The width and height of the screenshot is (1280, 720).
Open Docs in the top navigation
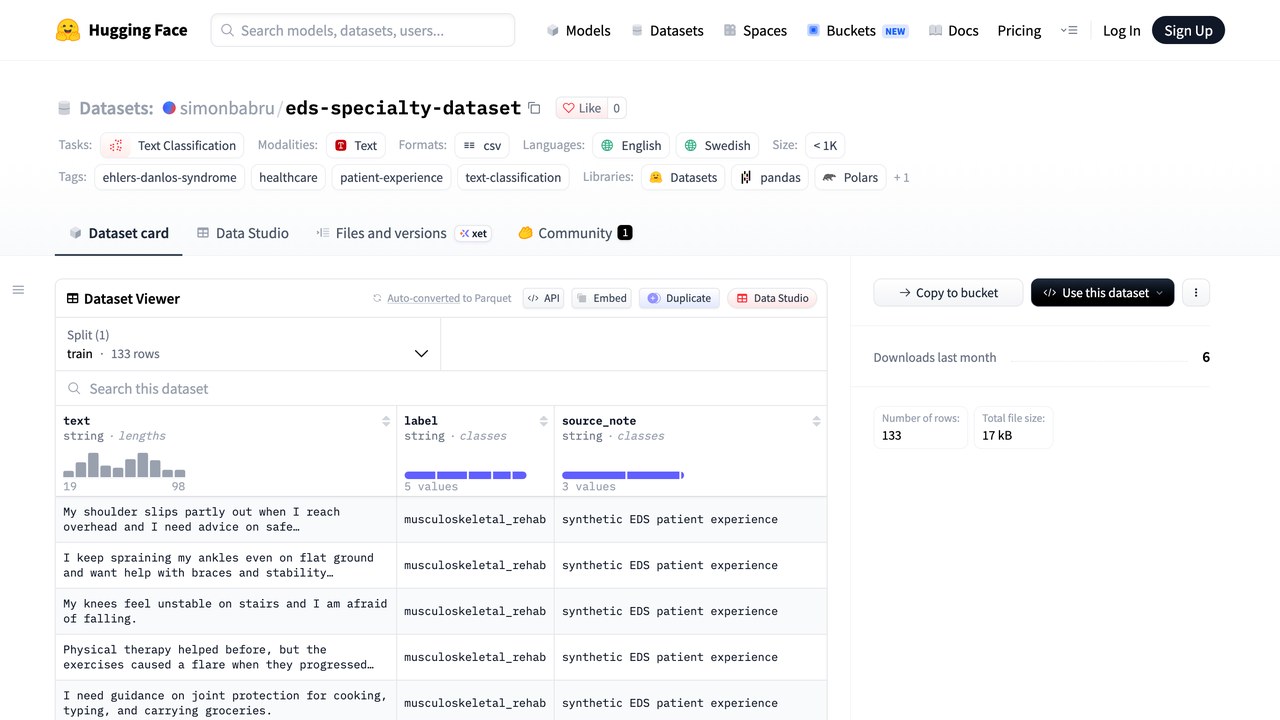point(953,31)
